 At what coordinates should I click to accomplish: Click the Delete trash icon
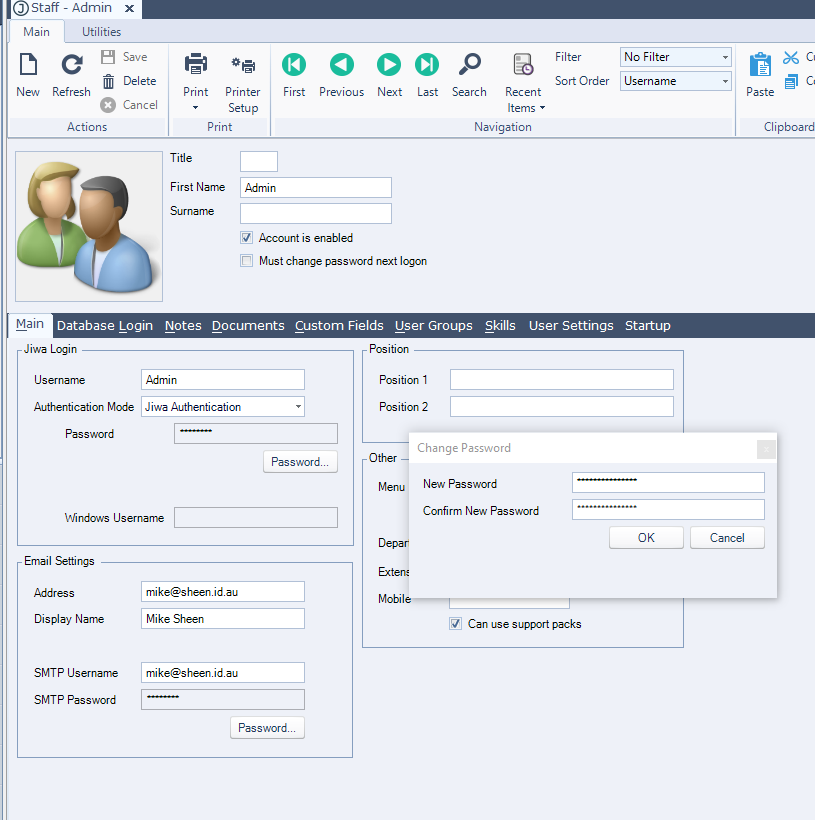(x=109, y=81)
